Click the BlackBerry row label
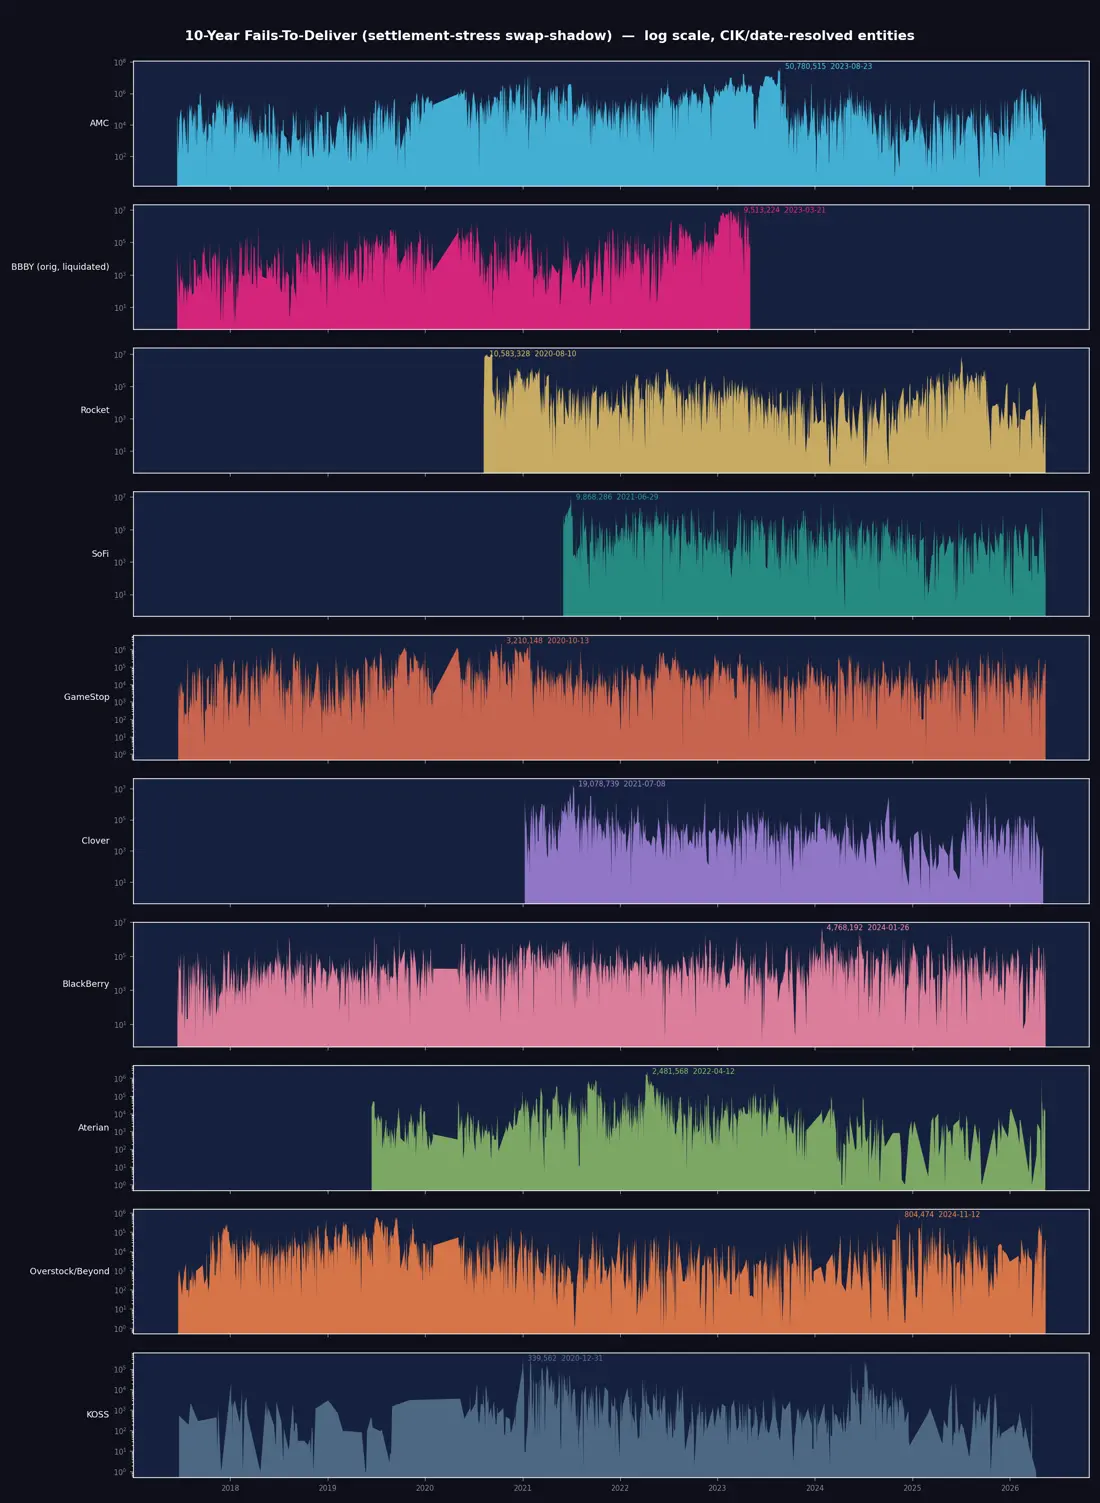This screenshot has height=1503, width=1100. coord(86,984)
